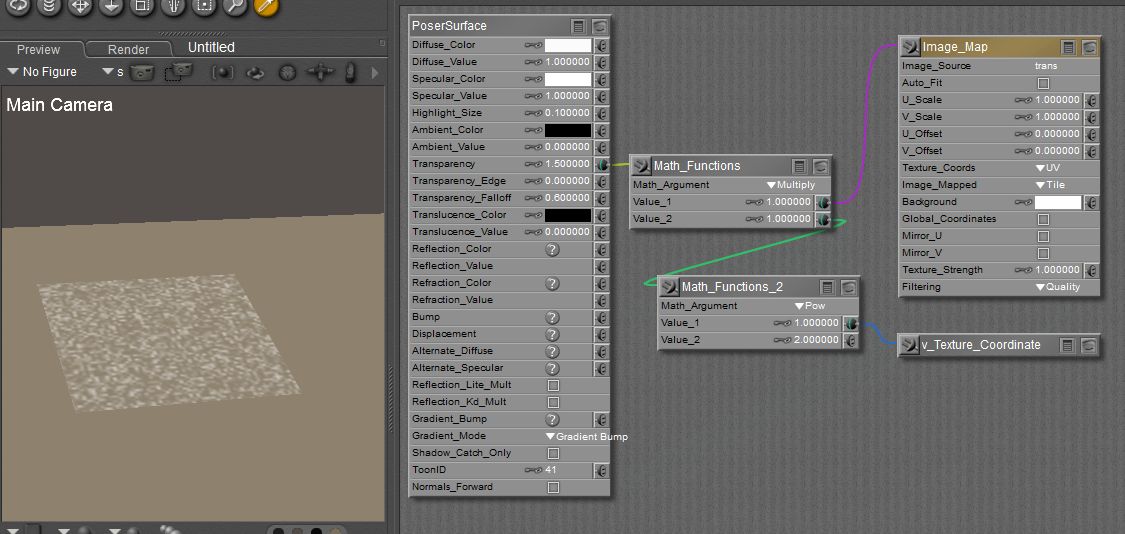Enable the Normals_Forward checkbox

(x=553, y=487)
